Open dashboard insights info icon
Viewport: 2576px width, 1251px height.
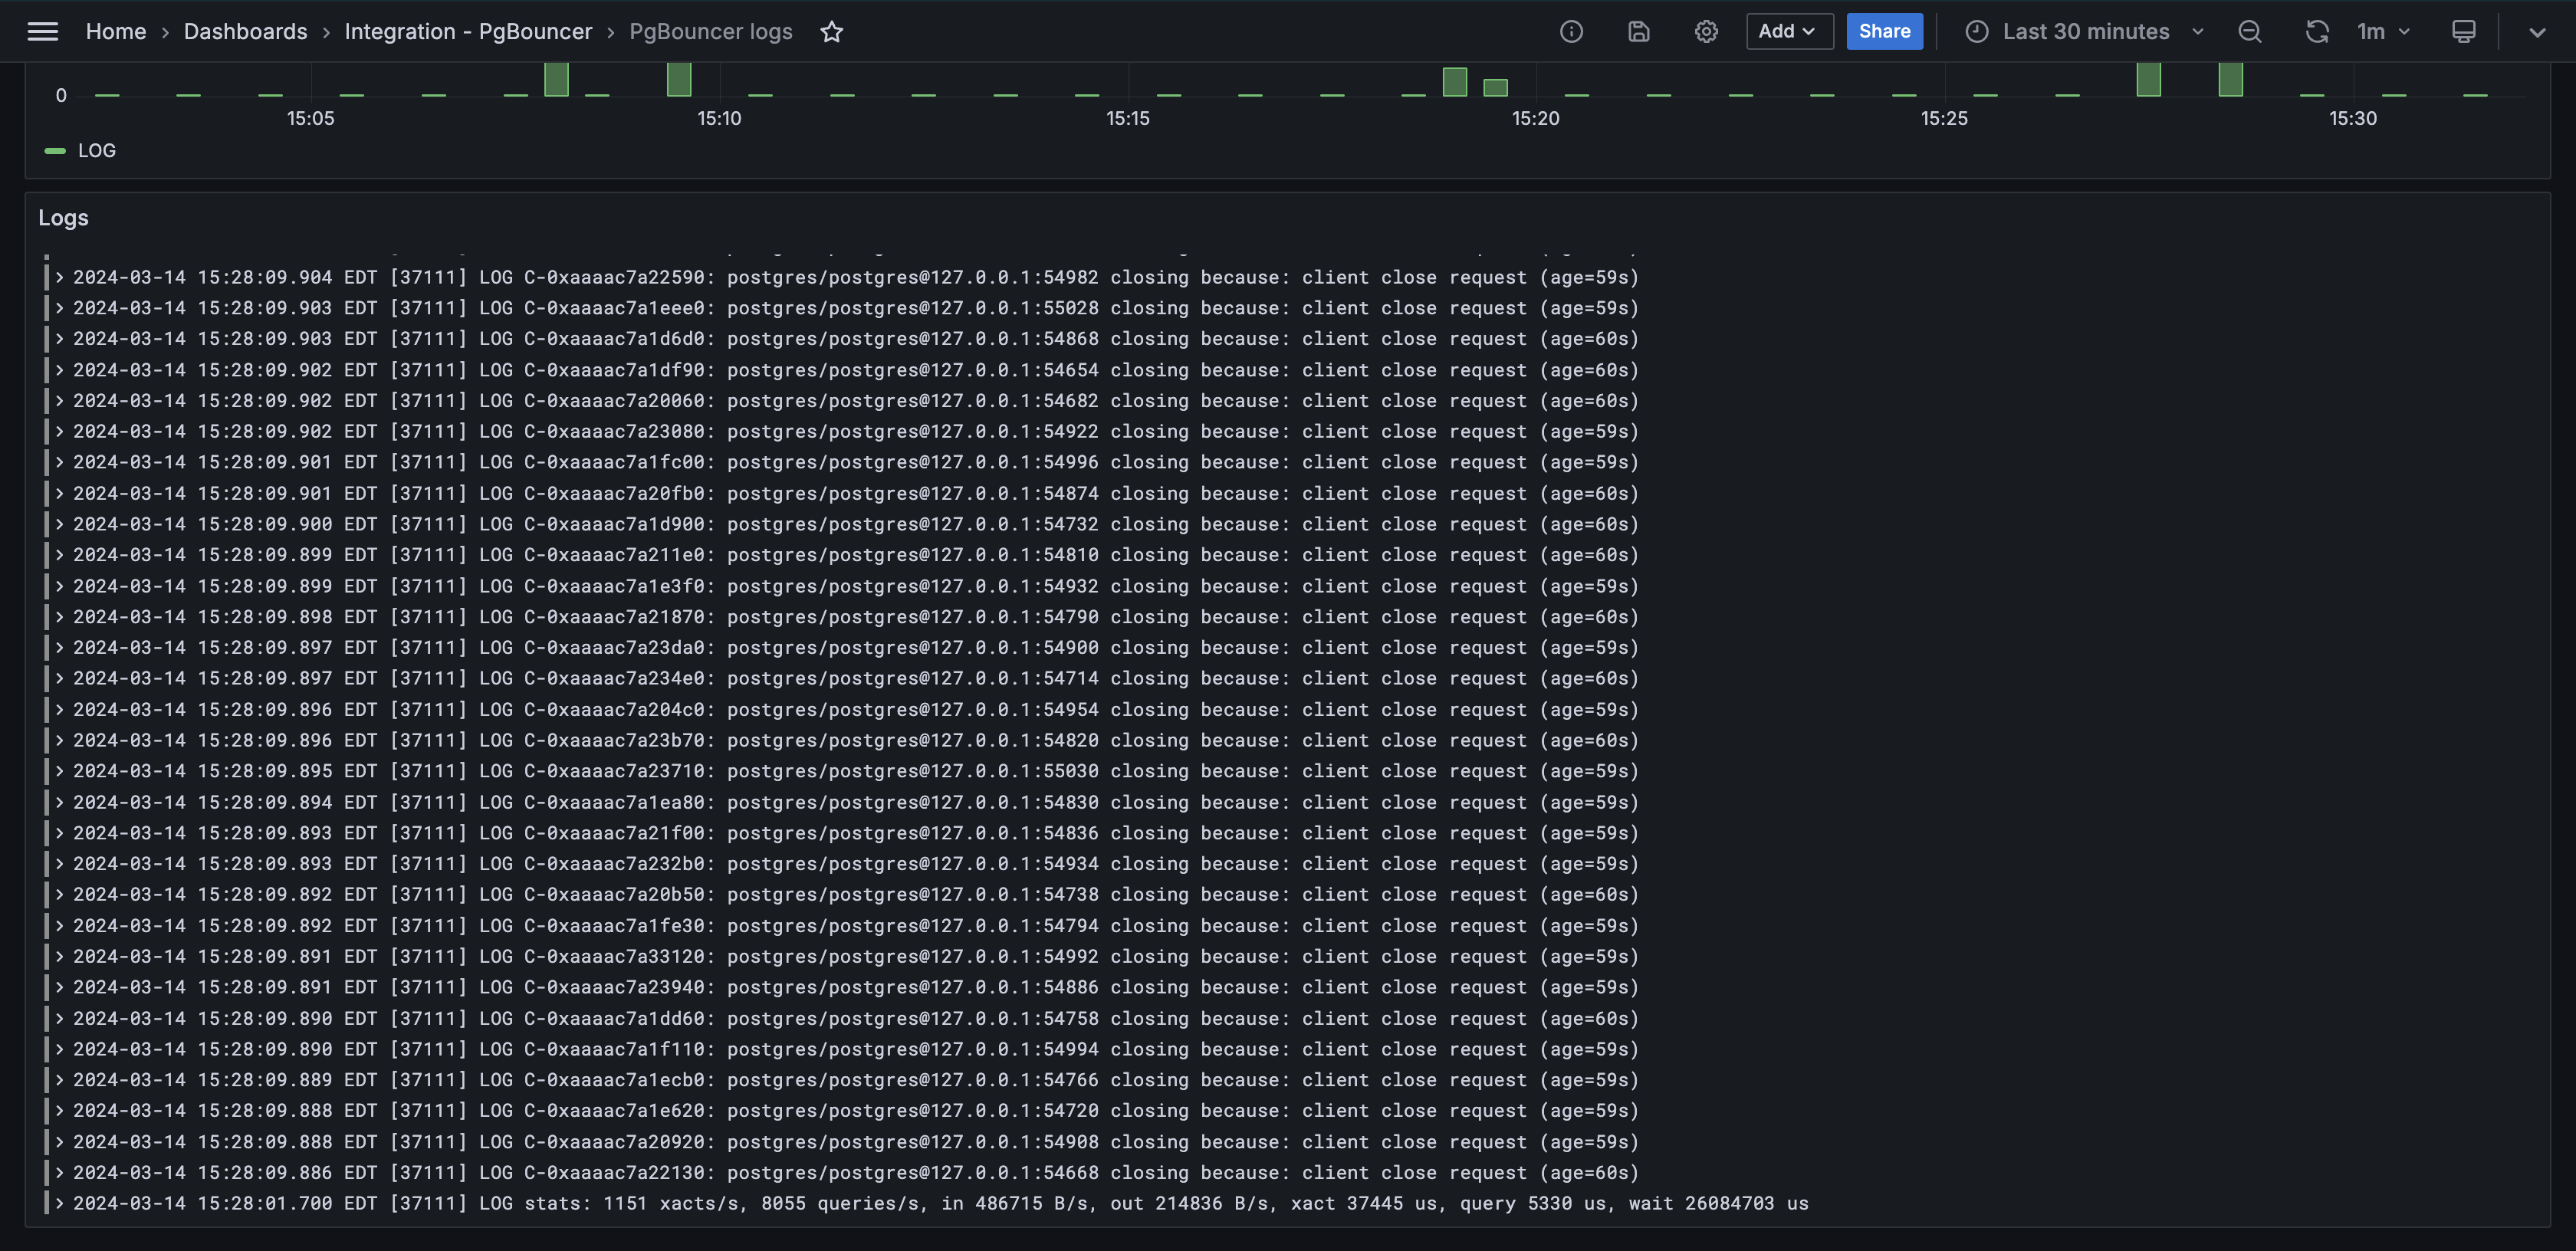(x=1571, y=32)
